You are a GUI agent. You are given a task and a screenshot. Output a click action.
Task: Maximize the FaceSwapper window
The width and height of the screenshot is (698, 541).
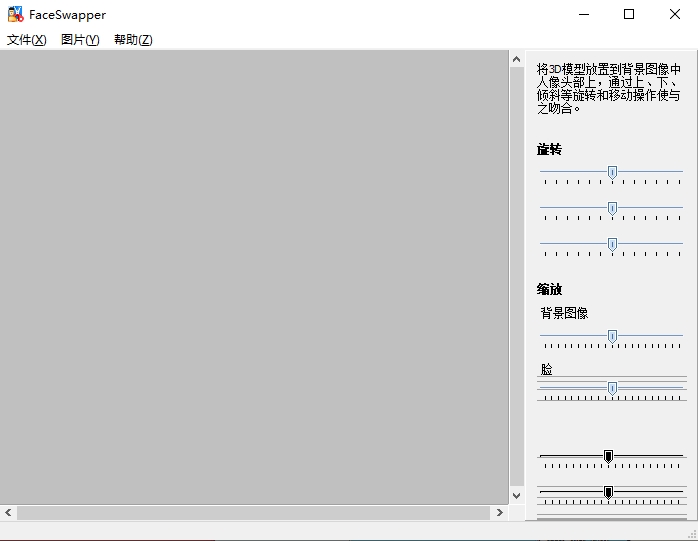pyautogui.click(x=629, y=14)
